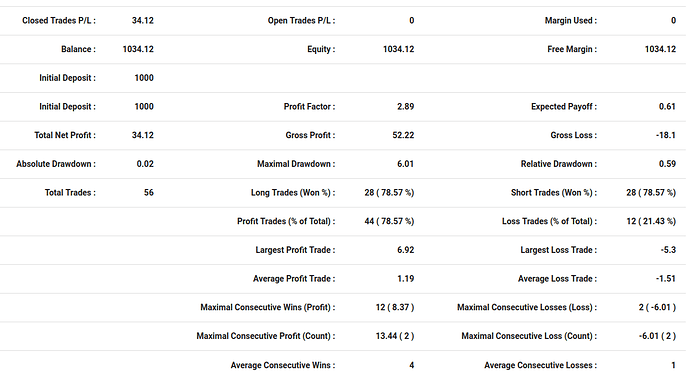690x379 pixels.
Task: Select the Maximal Consecutive Wins (Profit) label
Action: coord(268,307)
